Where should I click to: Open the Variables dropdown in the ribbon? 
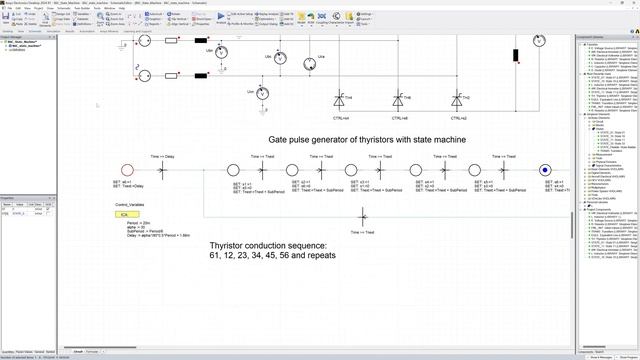click(83, 14)
